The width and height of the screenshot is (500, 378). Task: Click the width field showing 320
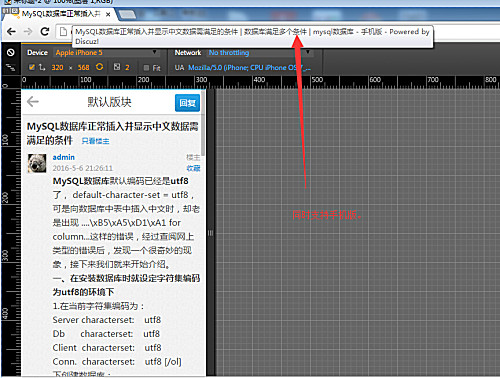(x=57, y=68)
